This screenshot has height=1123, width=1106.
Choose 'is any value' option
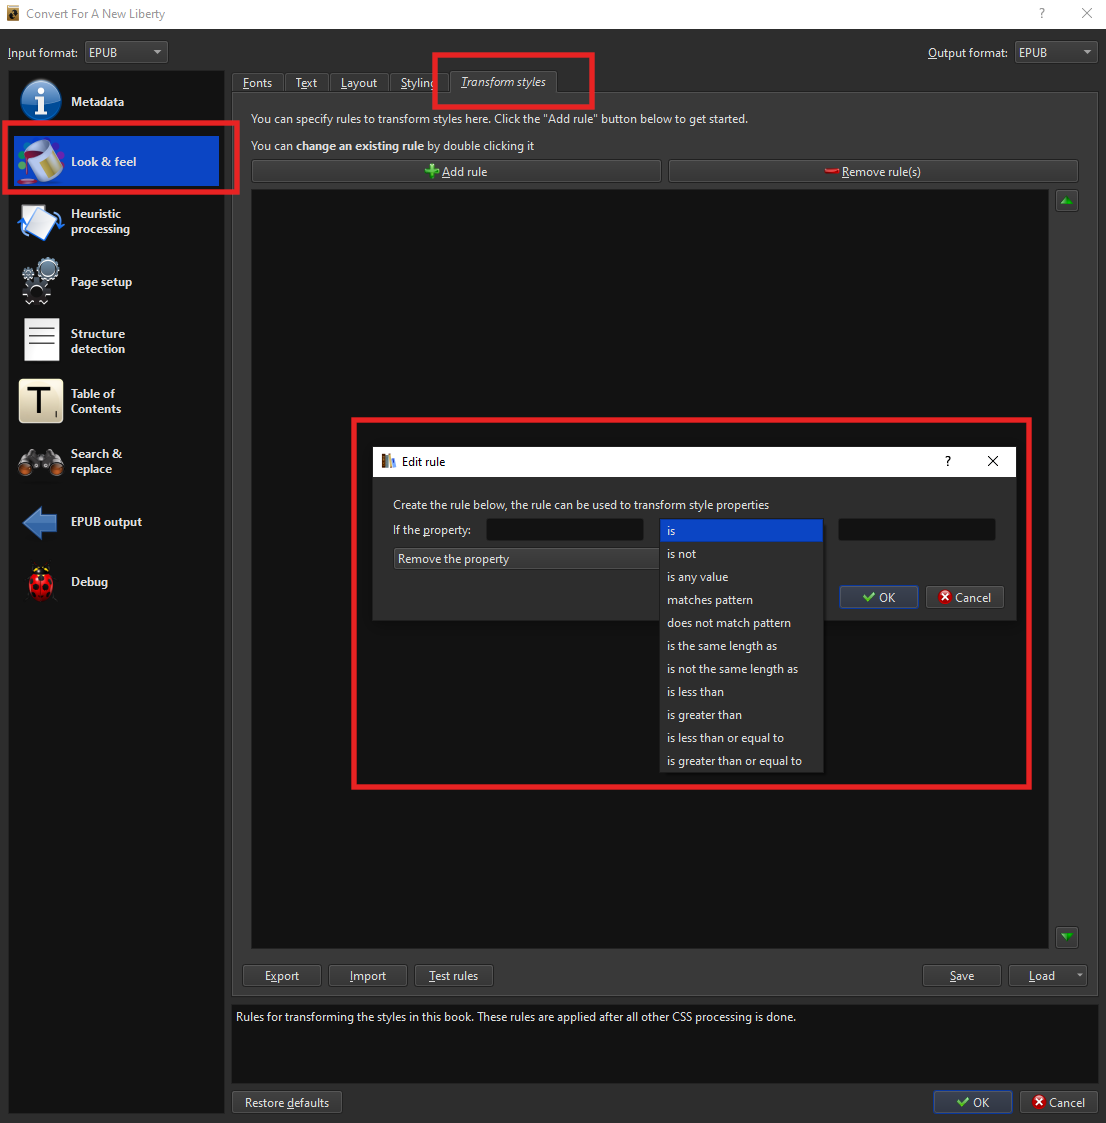tap(741, 577)
